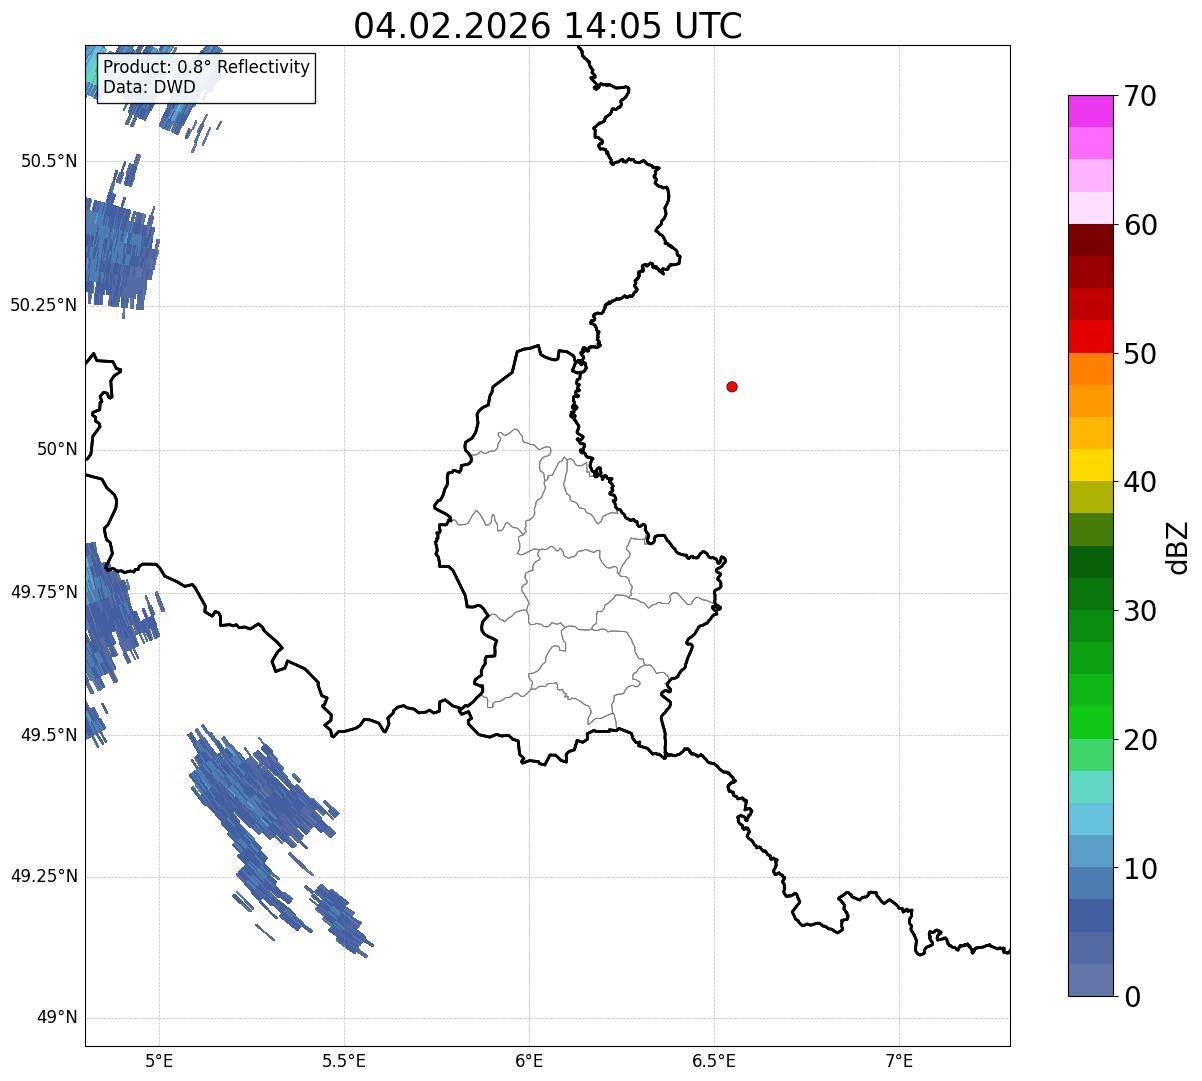Pick the olive colorbar segment below 40

tap(1090, 498)
